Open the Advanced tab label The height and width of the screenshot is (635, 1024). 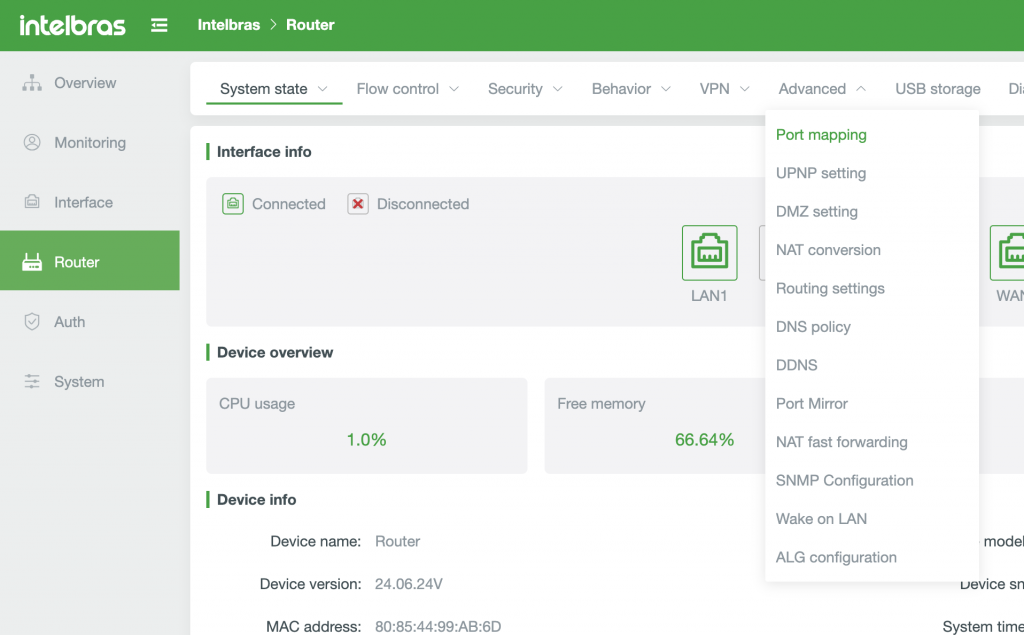pos(812,89)
